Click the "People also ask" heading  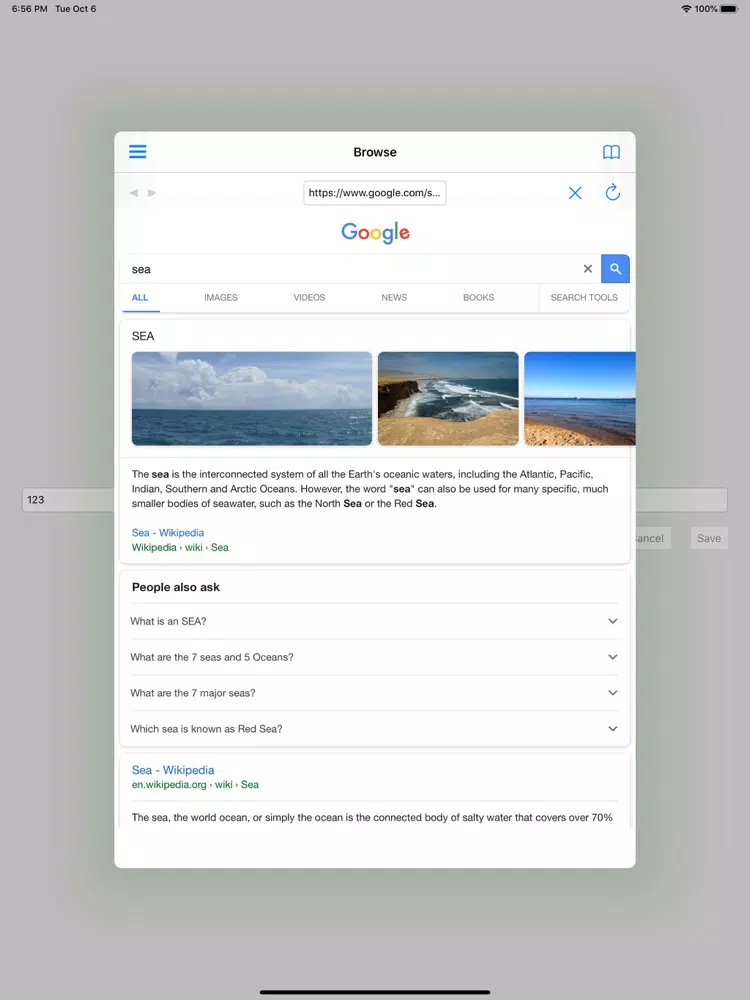point(175,587)
